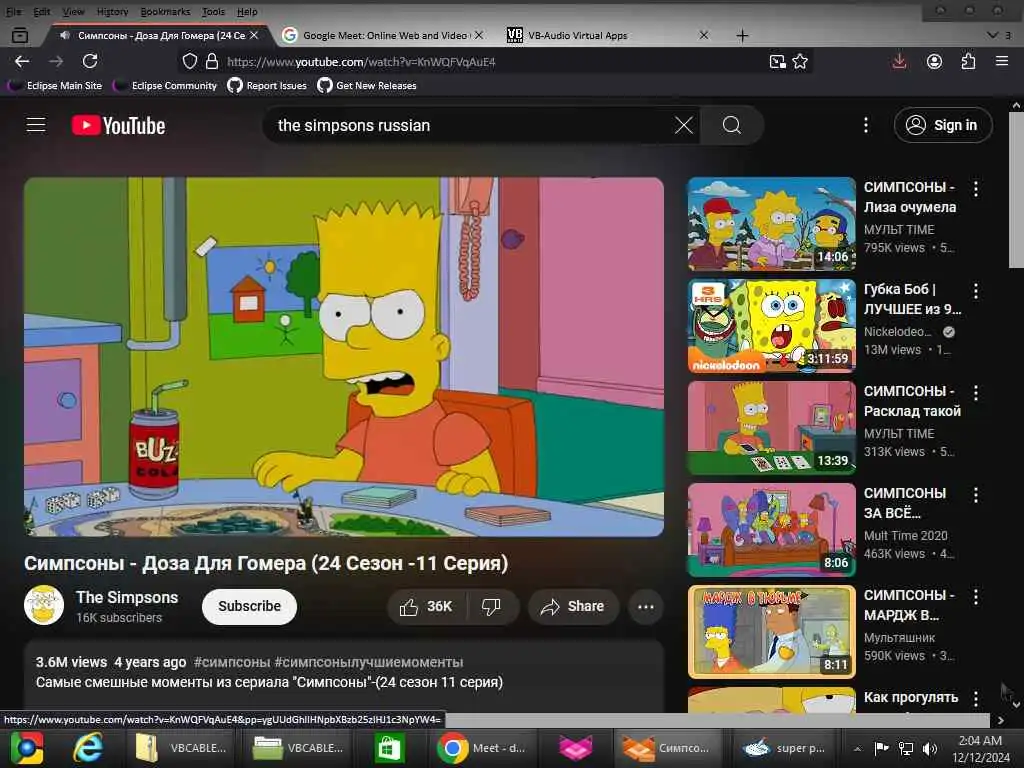This screenshot has width=1024, height=768.
Task: Open options for СИМПСОНЫ ЗА ВСЁ video
Action: 976,495
